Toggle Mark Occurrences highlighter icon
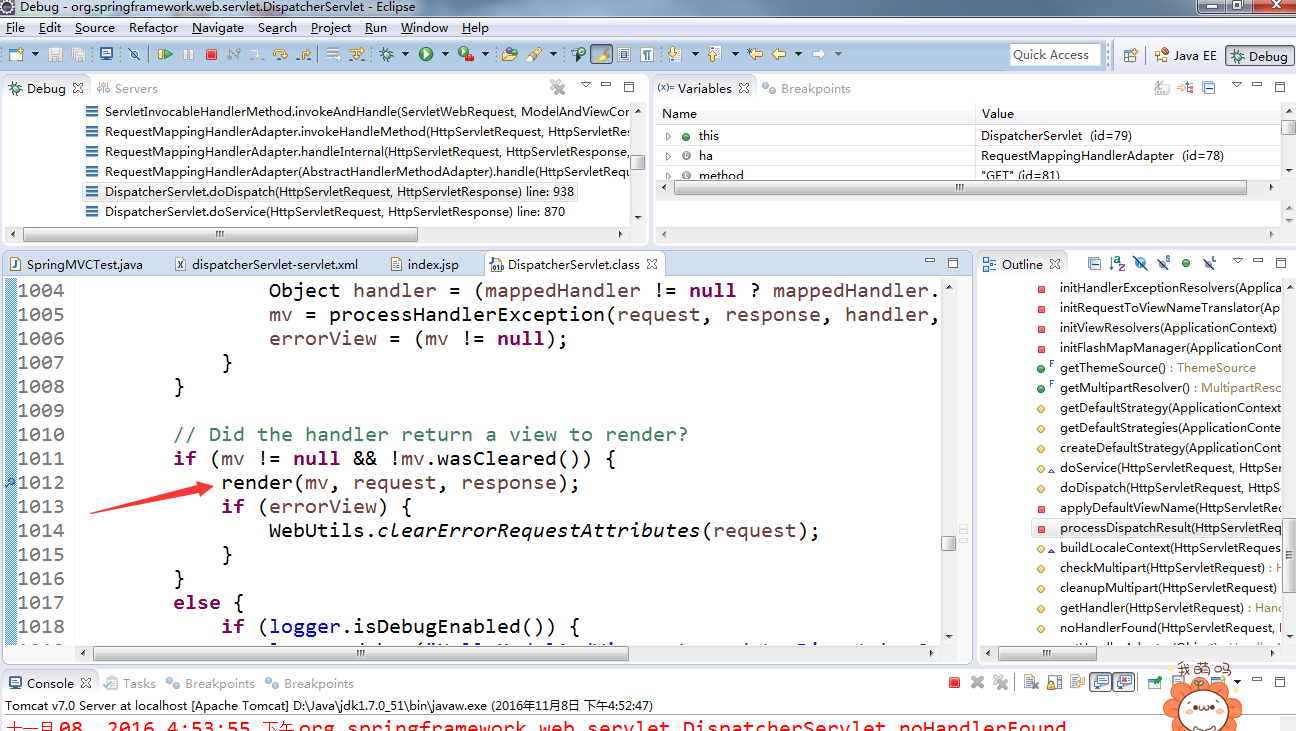 [x=601, y=54]
